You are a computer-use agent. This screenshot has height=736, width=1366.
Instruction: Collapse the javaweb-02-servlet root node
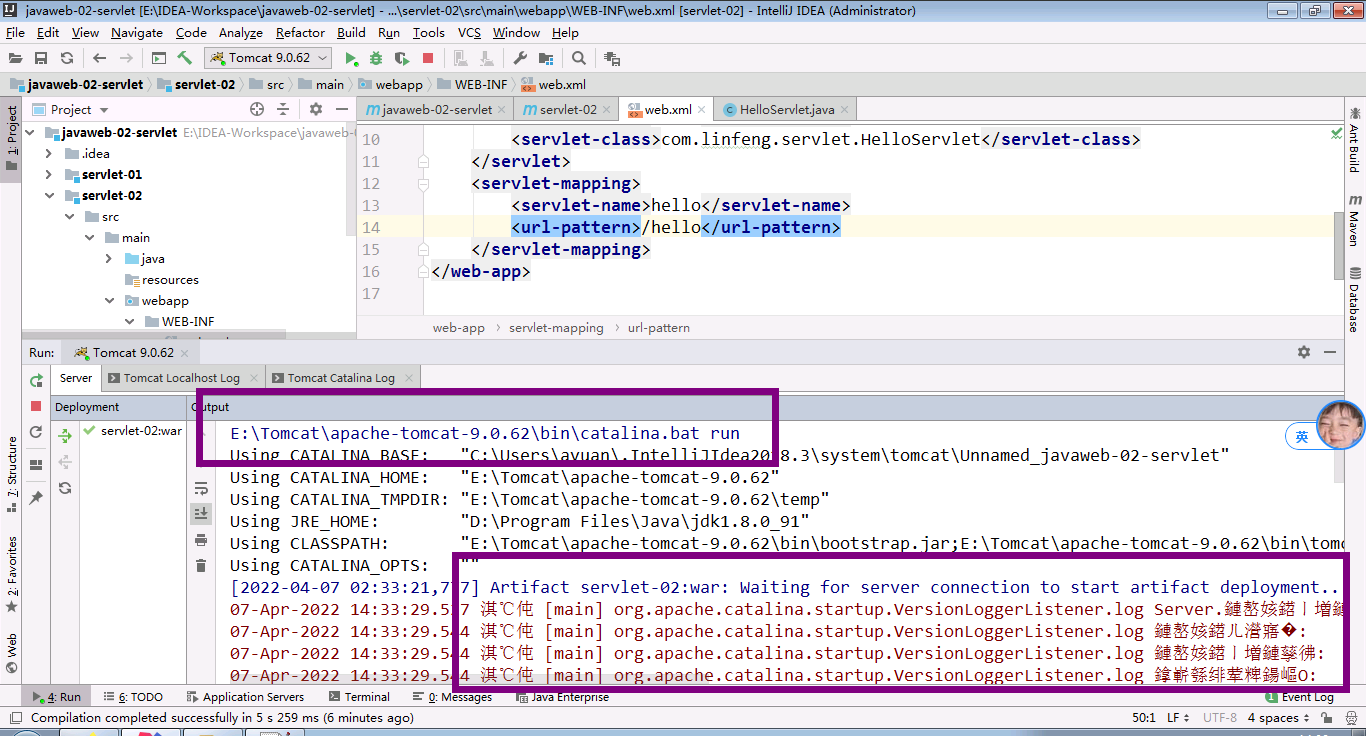click(30, 132)
